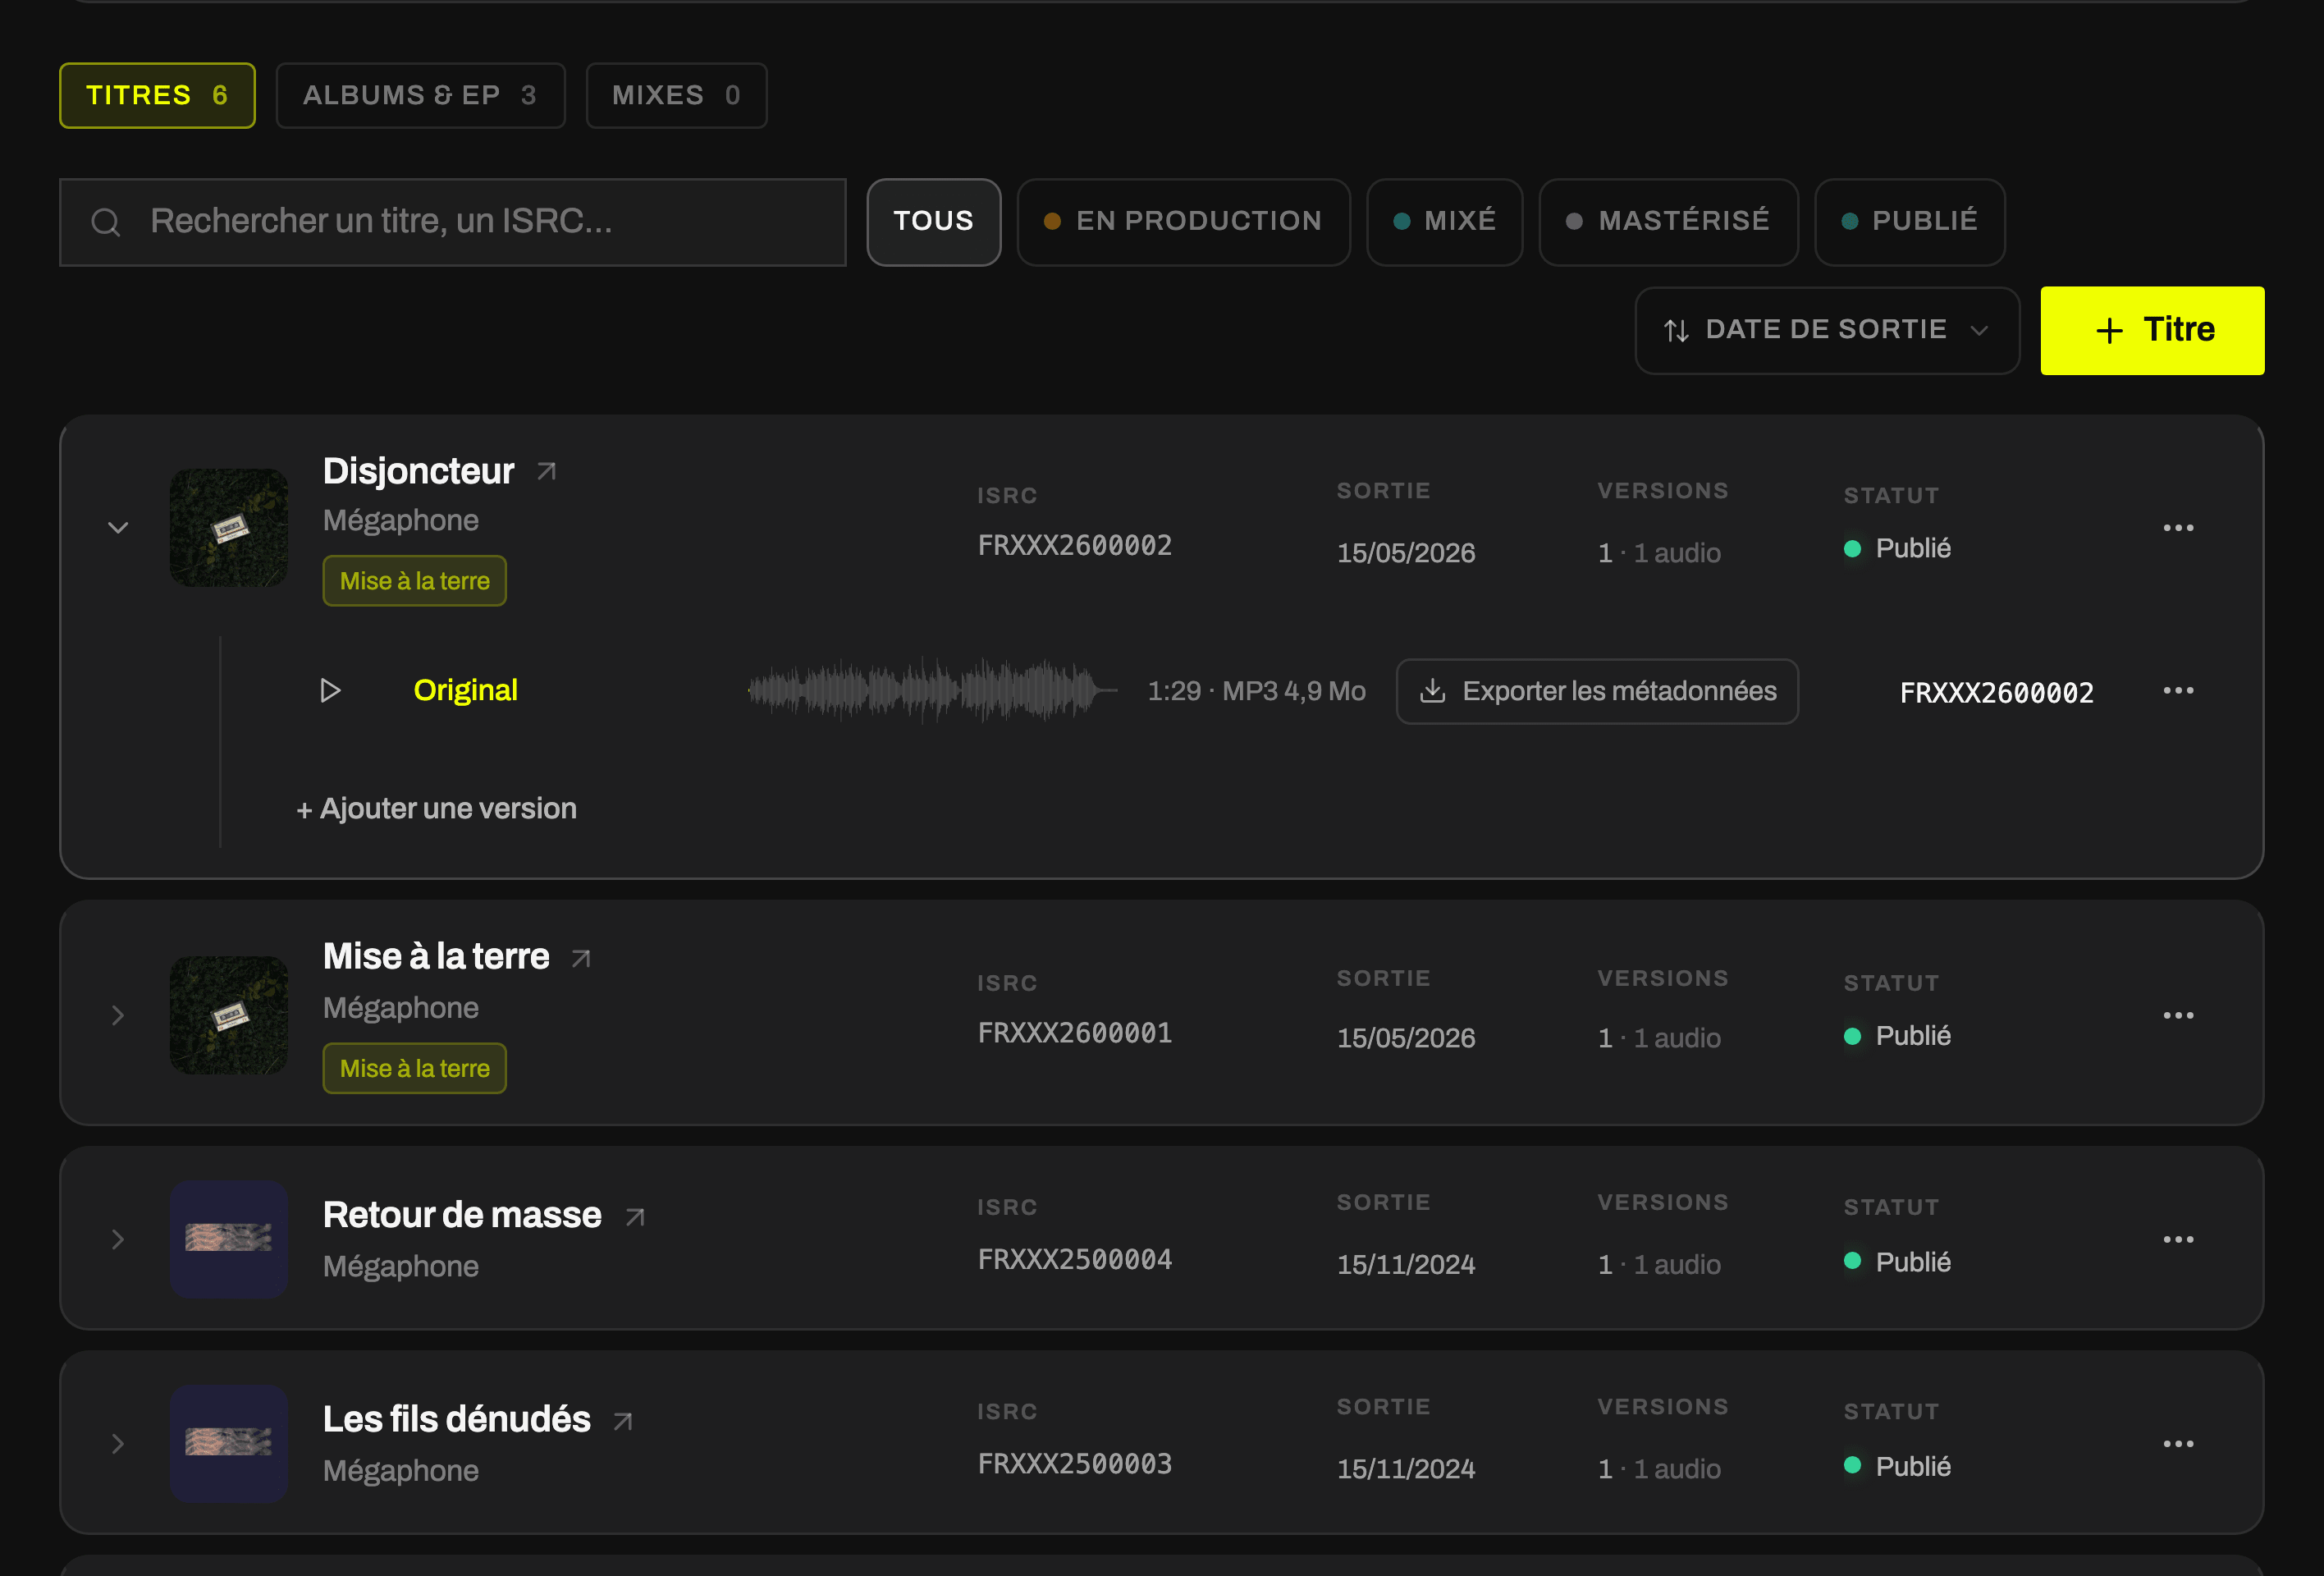
Task: Open more options for Disjoncteur row
Action: coord(2178,528)
